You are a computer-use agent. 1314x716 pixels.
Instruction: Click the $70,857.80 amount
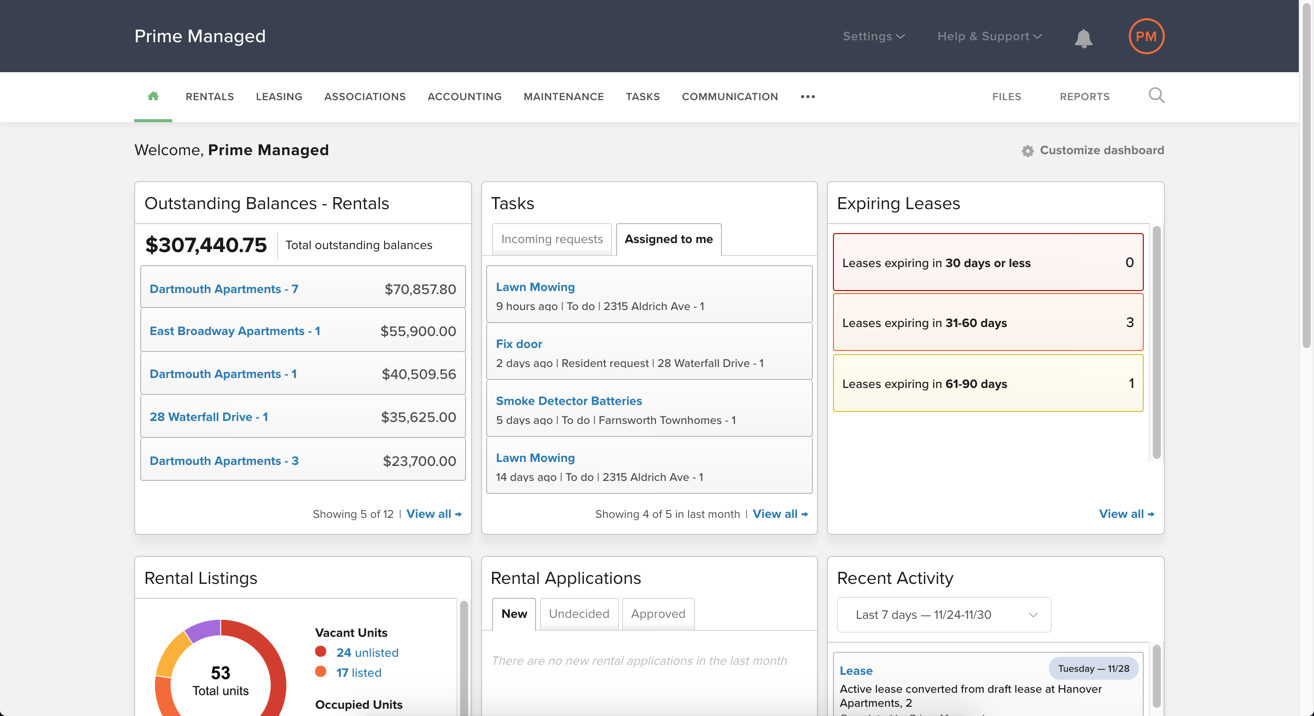coord(420,289)
